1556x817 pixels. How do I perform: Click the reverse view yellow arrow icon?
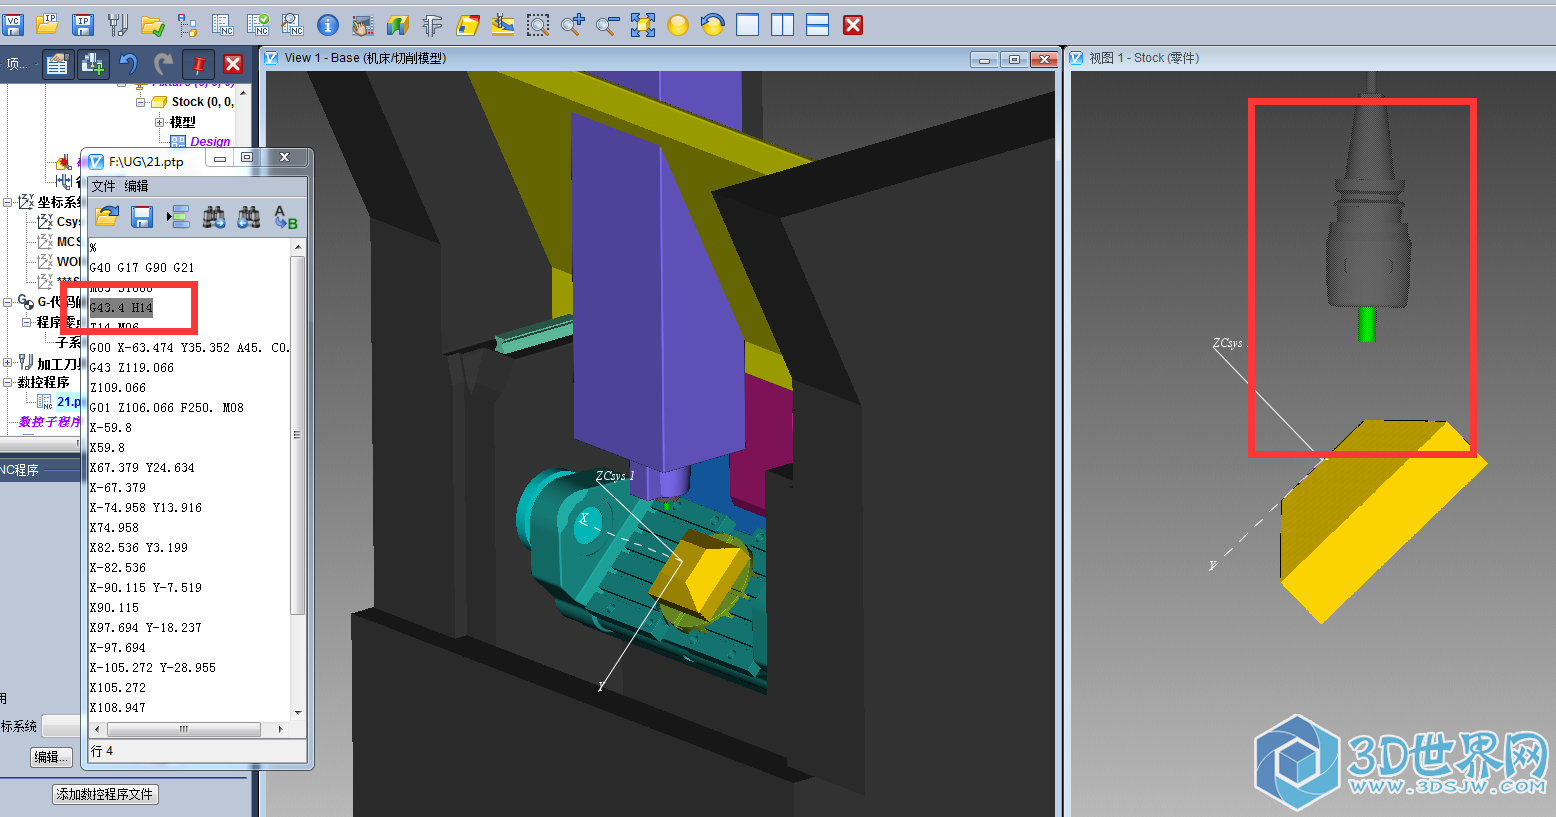coord(713,25)
